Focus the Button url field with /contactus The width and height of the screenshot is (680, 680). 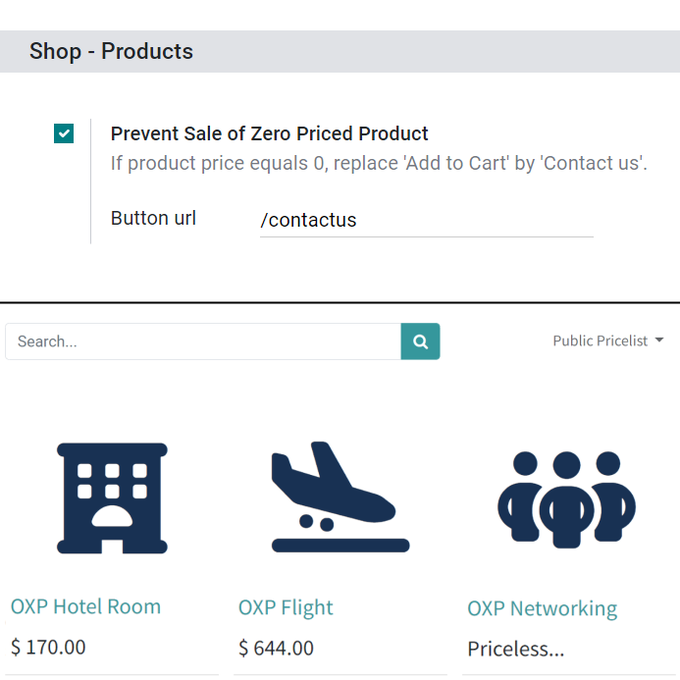coord(426,220)
